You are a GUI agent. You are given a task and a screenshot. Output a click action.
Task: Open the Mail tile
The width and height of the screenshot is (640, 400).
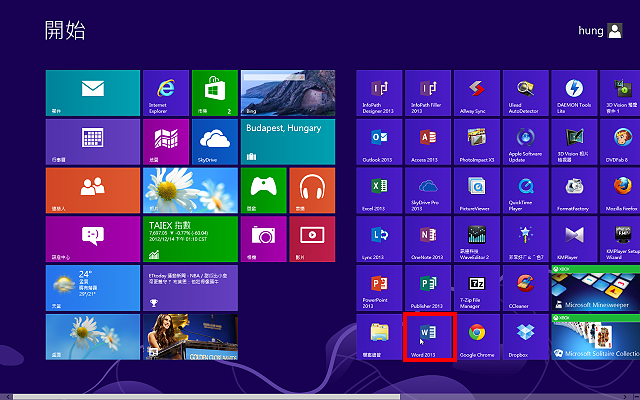click(93, 93)
